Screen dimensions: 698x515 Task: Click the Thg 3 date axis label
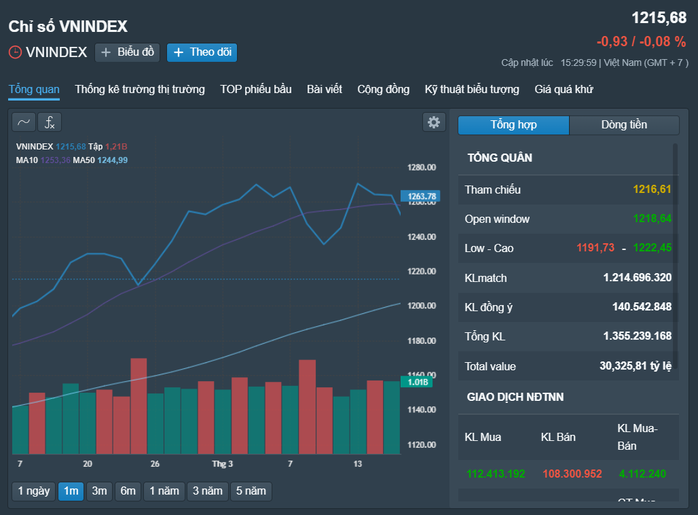222,464
